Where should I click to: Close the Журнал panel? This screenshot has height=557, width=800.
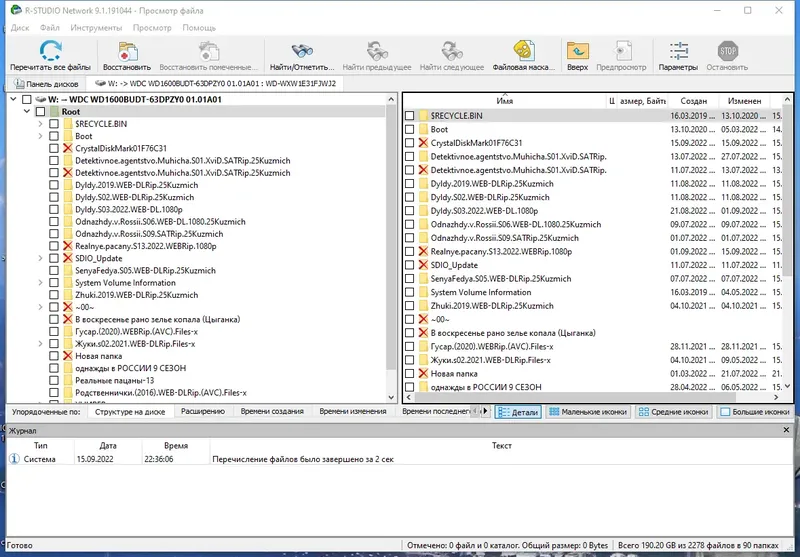pyautogui.click(x=786, y=430)
